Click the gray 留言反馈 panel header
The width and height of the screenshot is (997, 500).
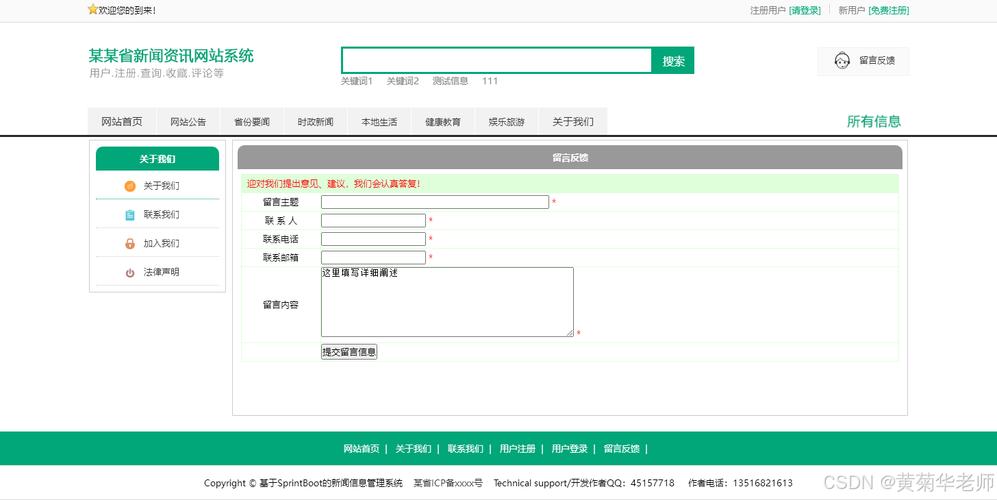pos(570,158)
